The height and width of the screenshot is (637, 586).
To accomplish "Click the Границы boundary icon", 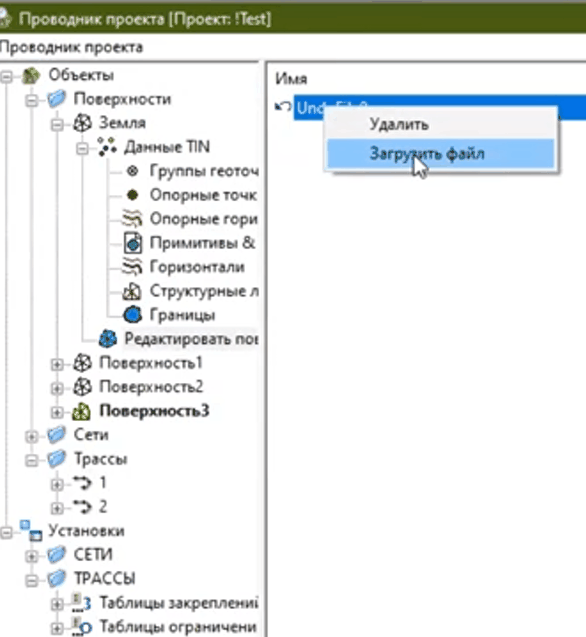I will [132, 315].
